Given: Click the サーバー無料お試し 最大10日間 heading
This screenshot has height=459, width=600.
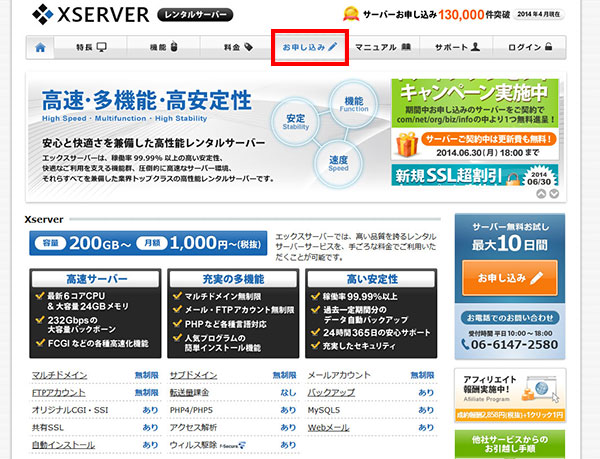Looking at the screenshot, I should pos(510,237).
